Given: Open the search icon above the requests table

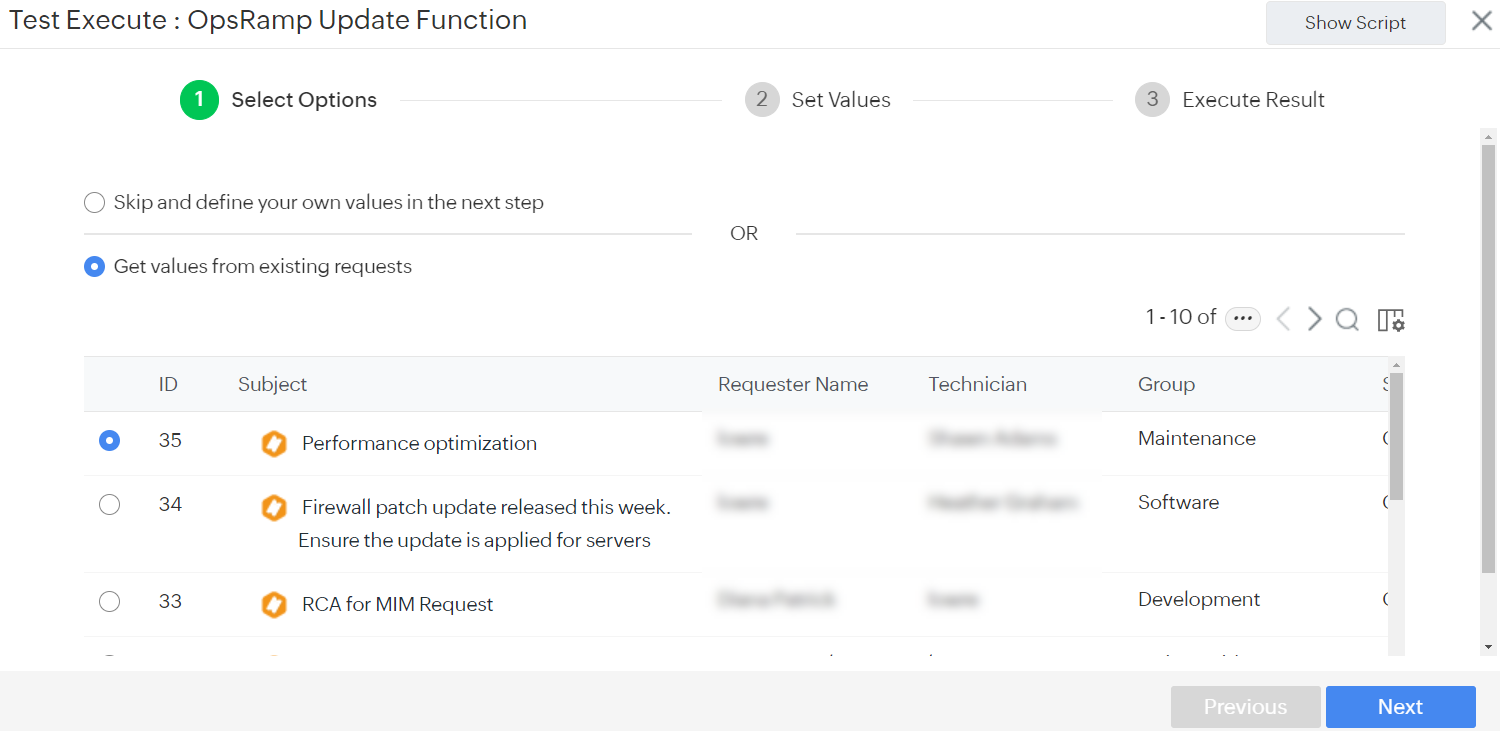Looking at the screenshot, I should pyautogui.click(x=1347, y=319).
